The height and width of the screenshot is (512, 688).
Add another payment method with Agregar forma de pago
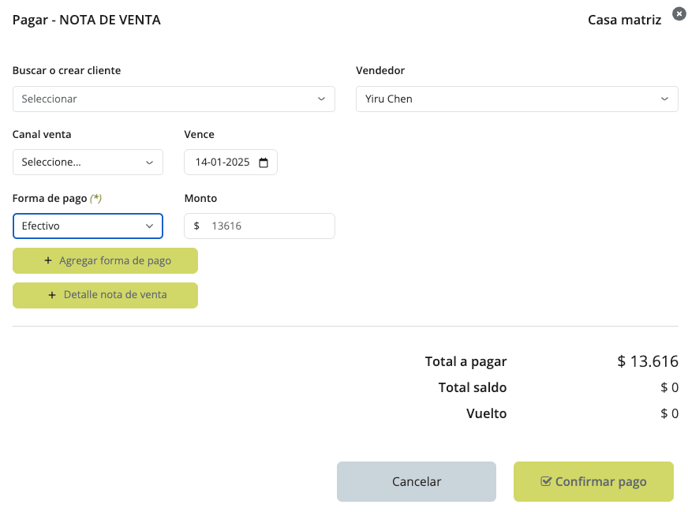point(105,261)
